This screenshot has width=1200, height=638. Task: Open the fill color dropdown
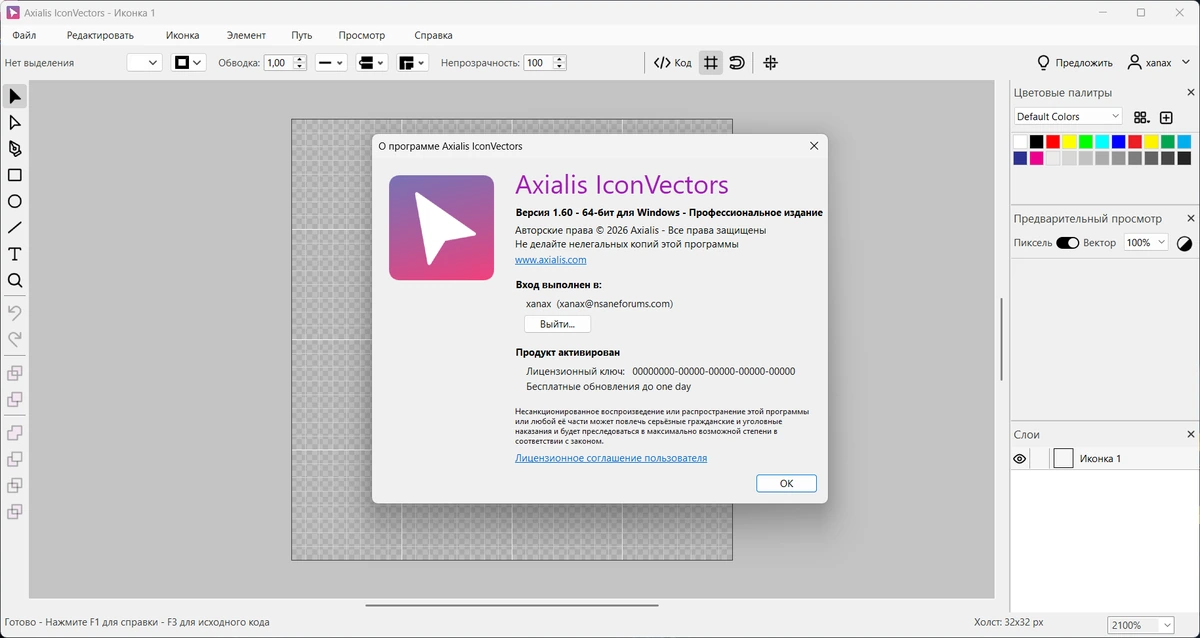145,62
